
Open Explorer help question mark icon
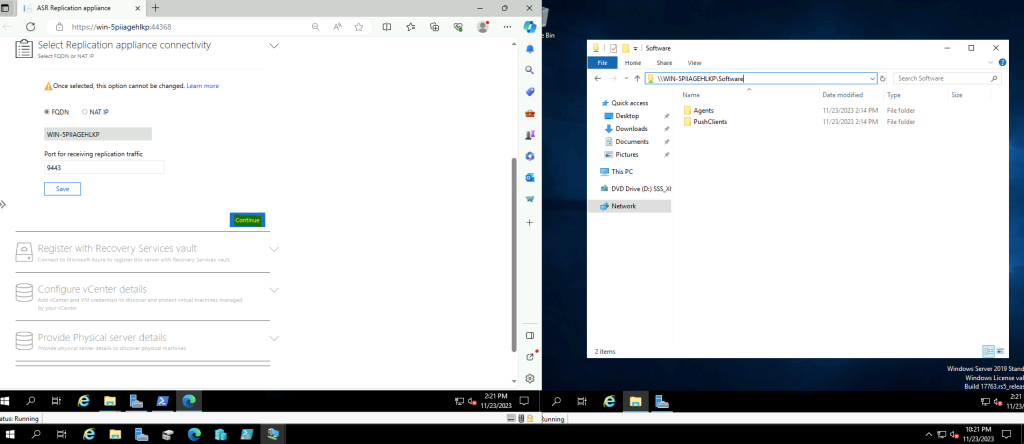[1002, 63]
